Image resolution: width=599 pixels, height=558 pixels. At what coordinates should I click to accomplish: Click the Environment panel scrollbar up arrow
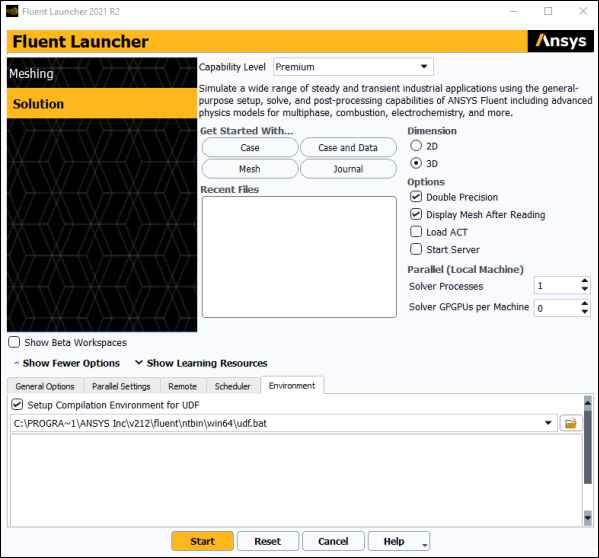click(x=588, y=402)
